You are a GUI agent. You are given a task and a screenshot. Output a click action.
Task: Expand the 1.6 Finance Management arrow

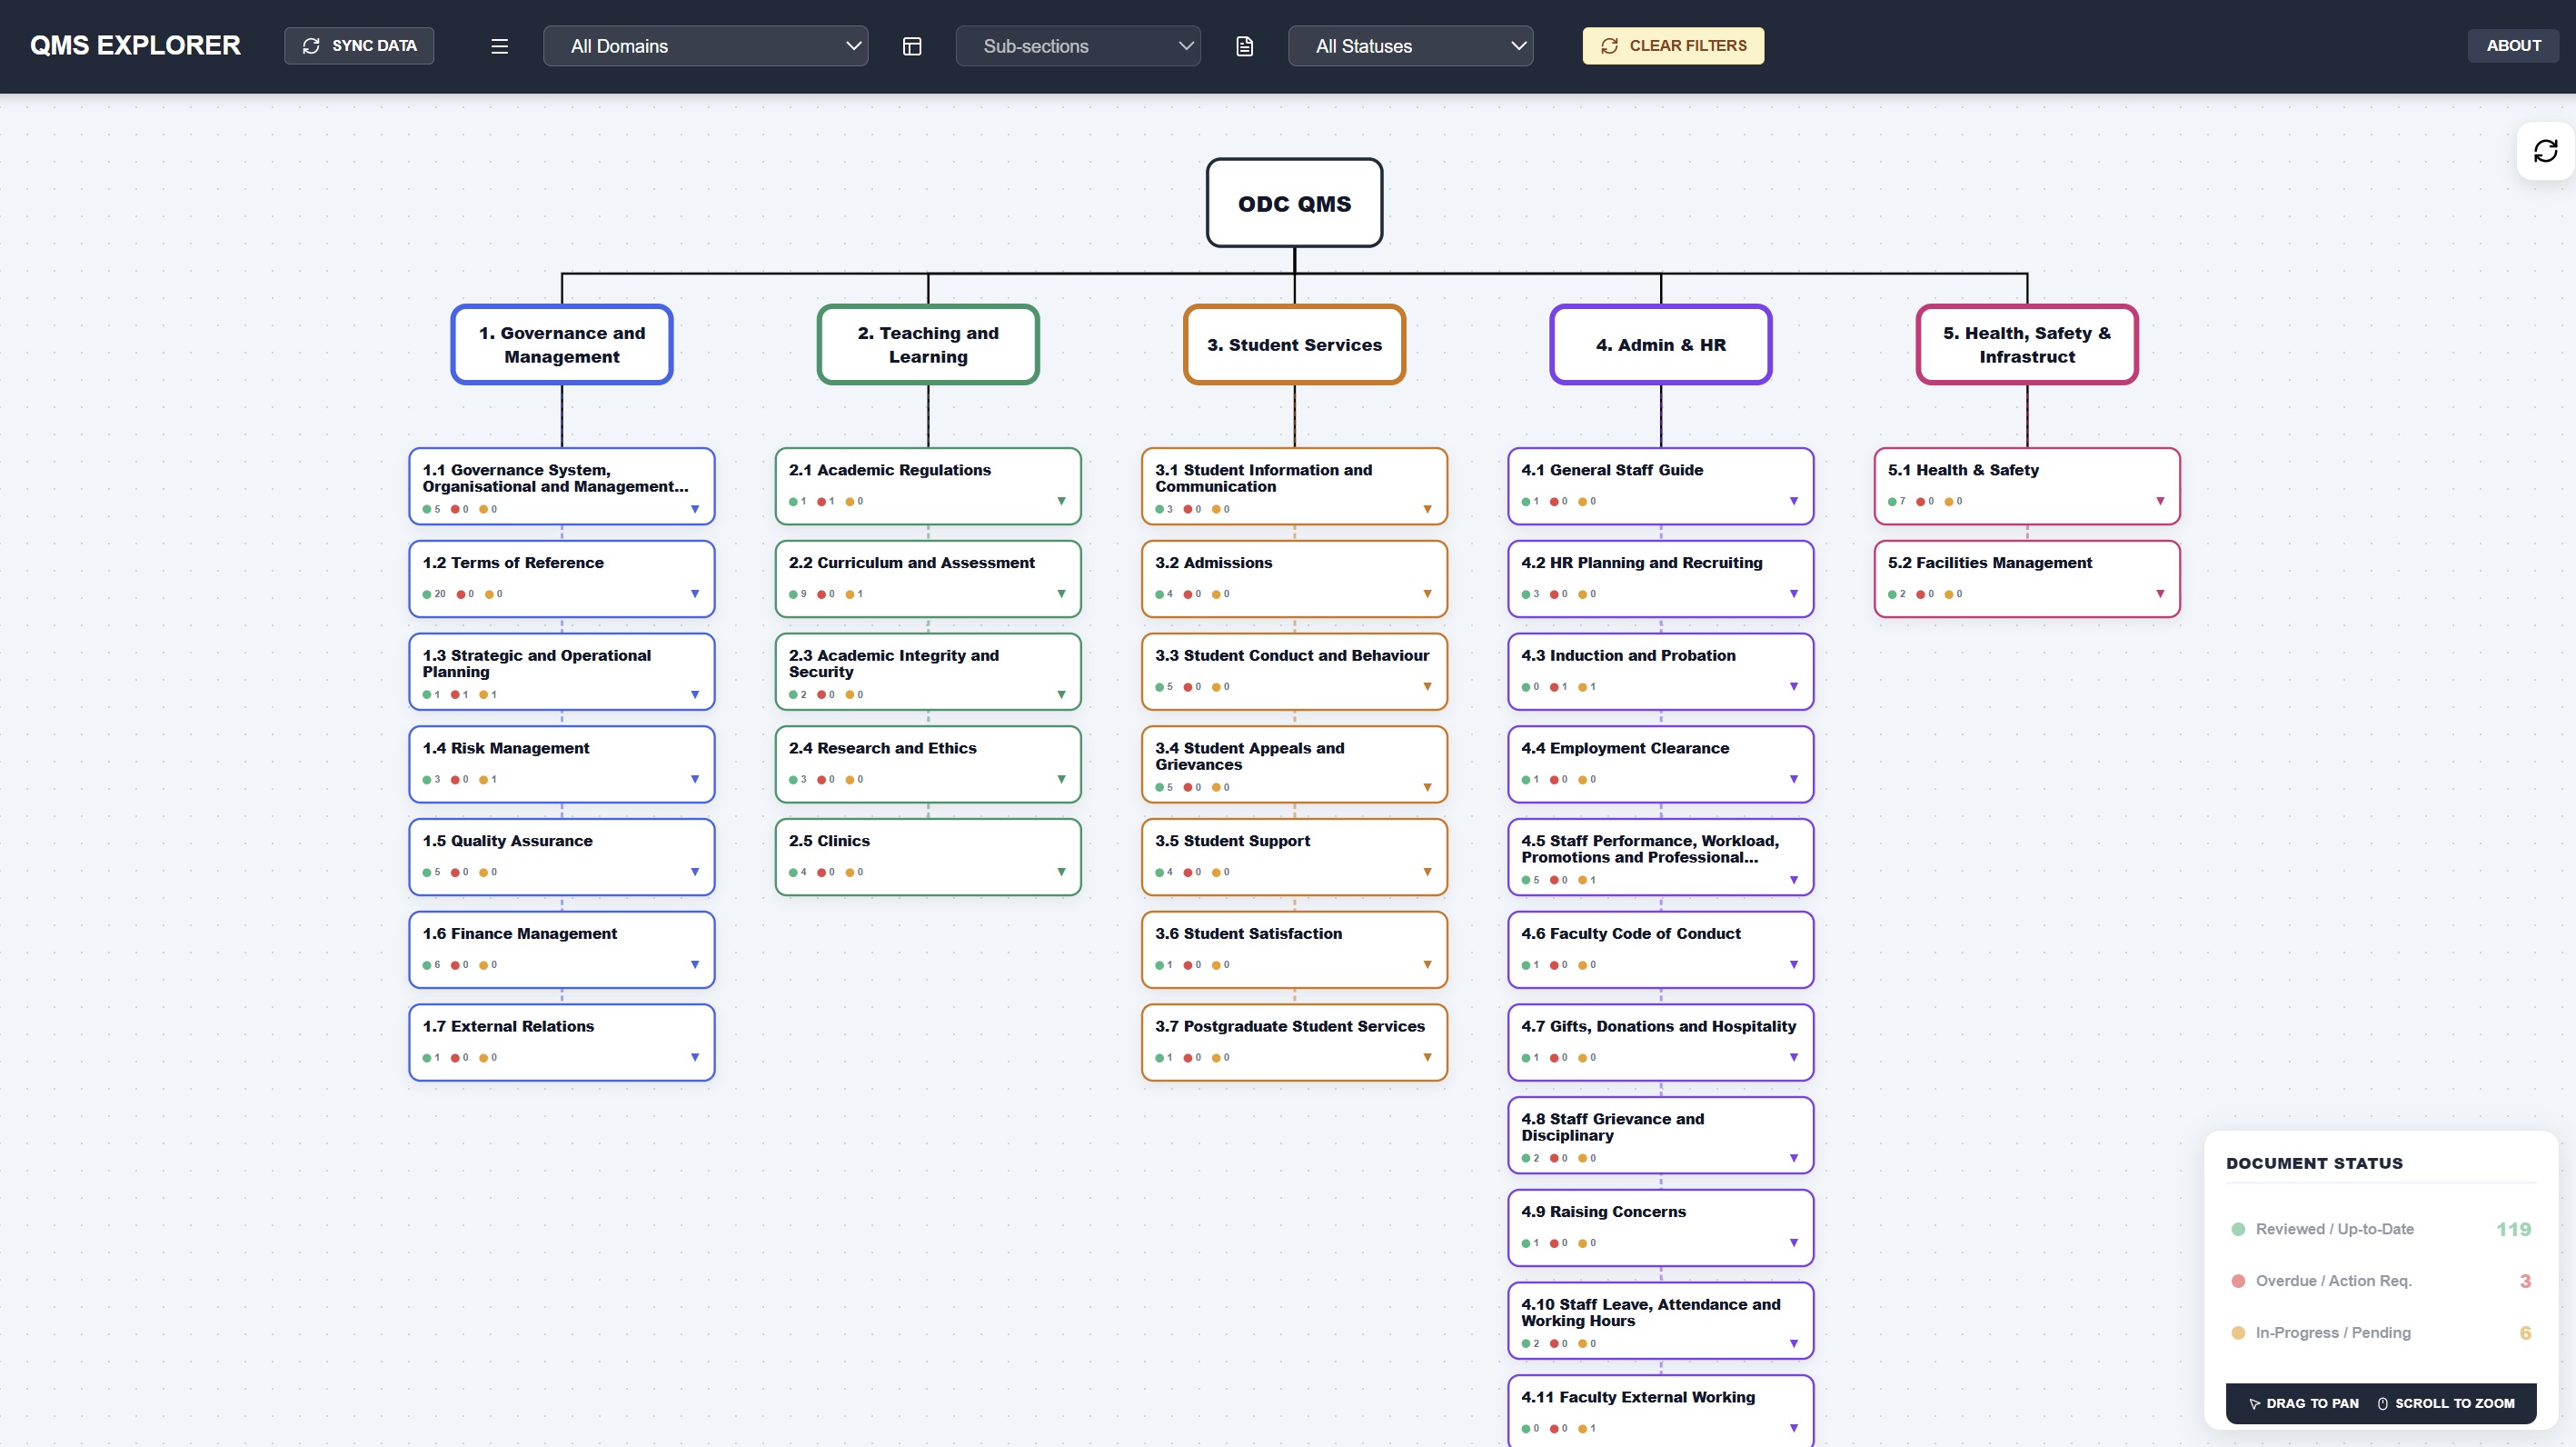click(695, 965)
